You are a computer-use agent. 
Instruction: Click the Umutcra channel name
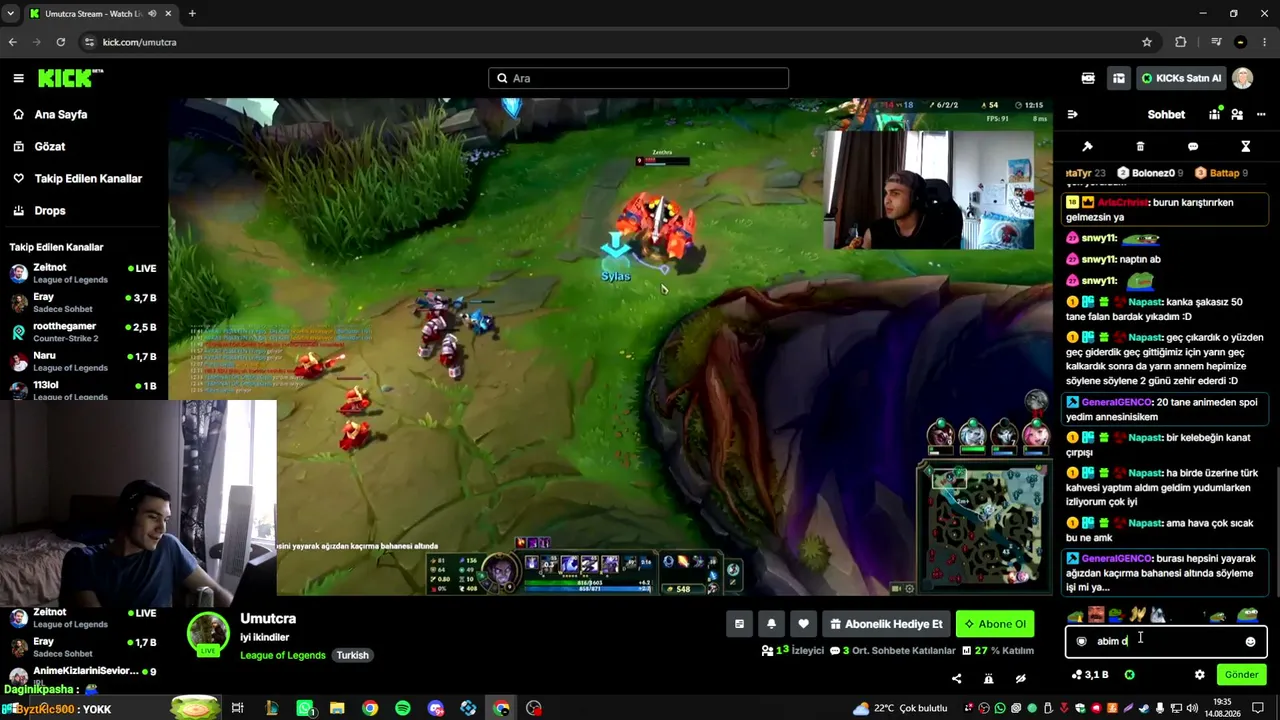(268, 619)
